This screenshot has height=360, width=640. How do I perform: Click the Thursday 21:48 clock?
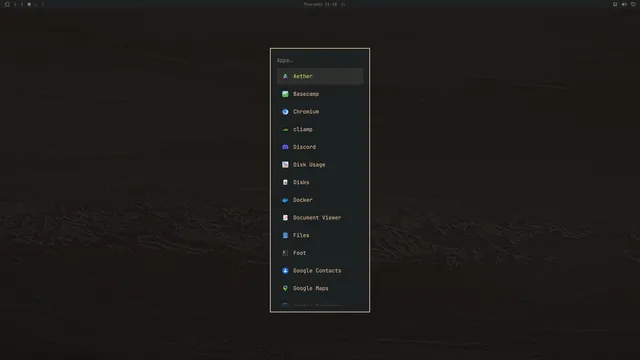click(x=320, y=4)
